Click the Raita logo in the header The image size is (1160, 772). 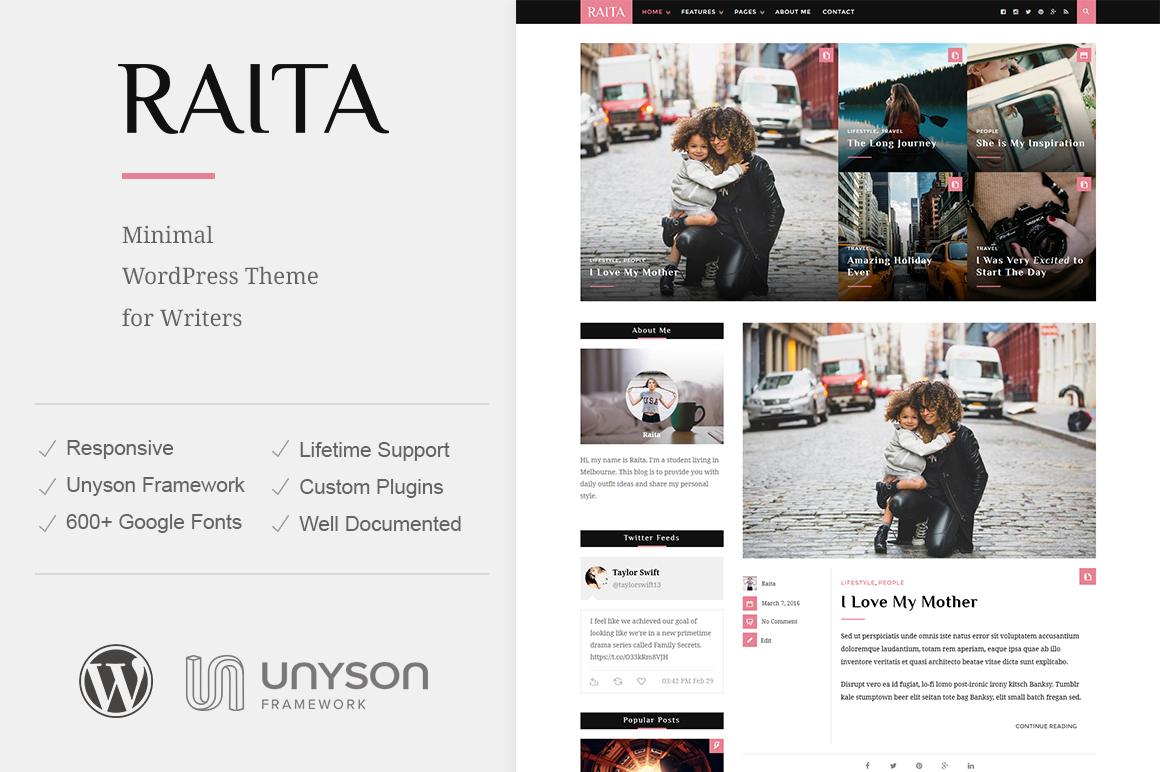606,12
